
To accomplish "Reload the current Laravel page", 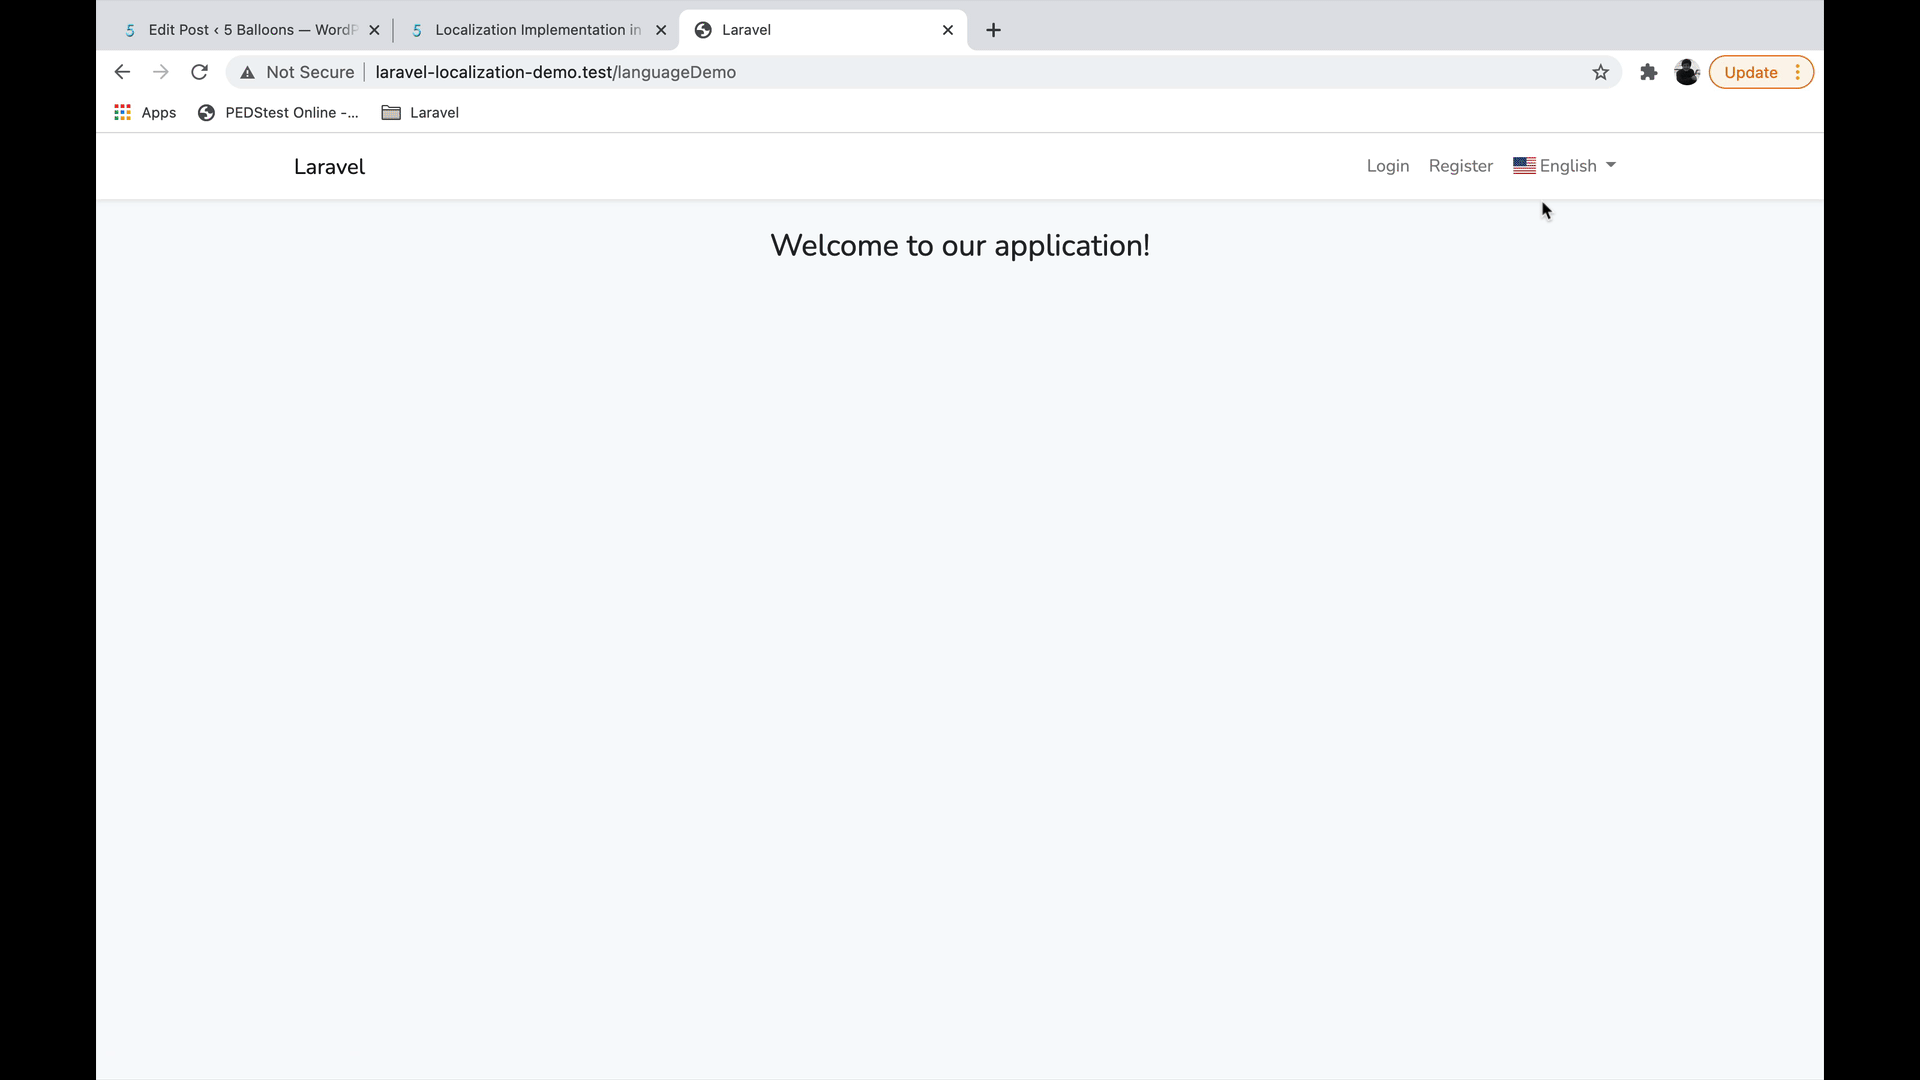I will 199,72.
